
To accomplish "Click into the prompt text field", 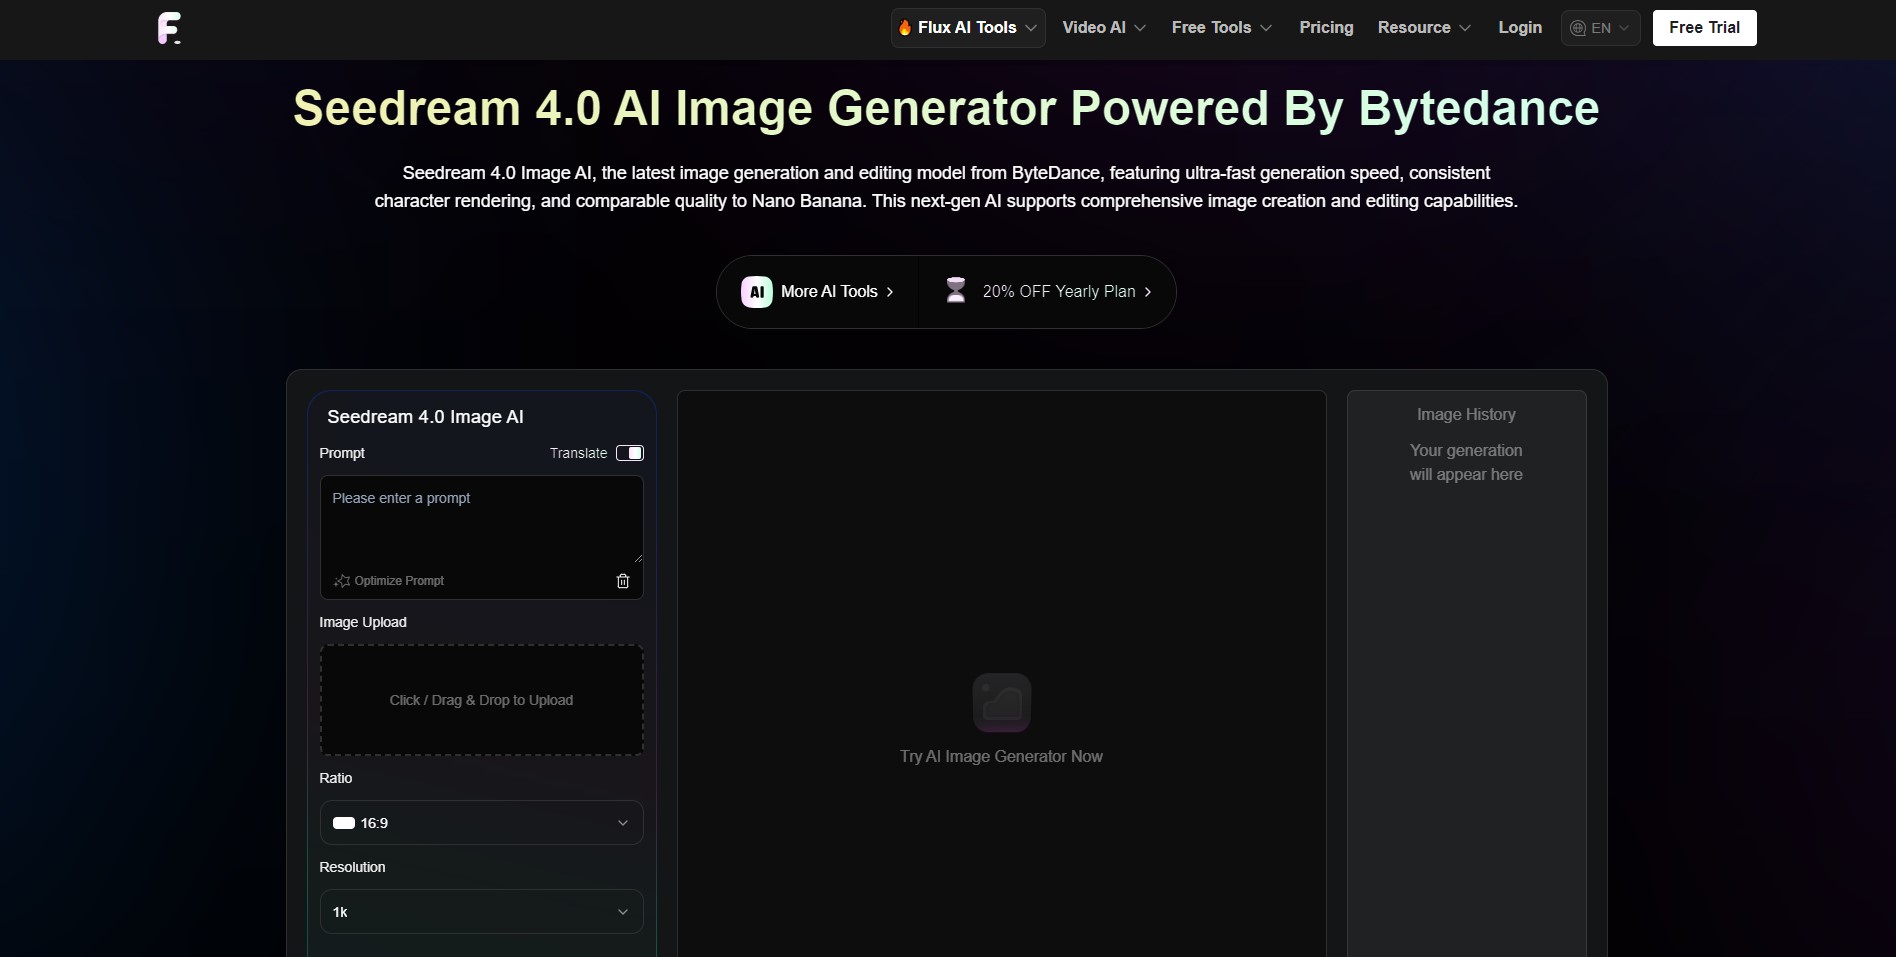I will pyautogui.click(x=481, y=520).
